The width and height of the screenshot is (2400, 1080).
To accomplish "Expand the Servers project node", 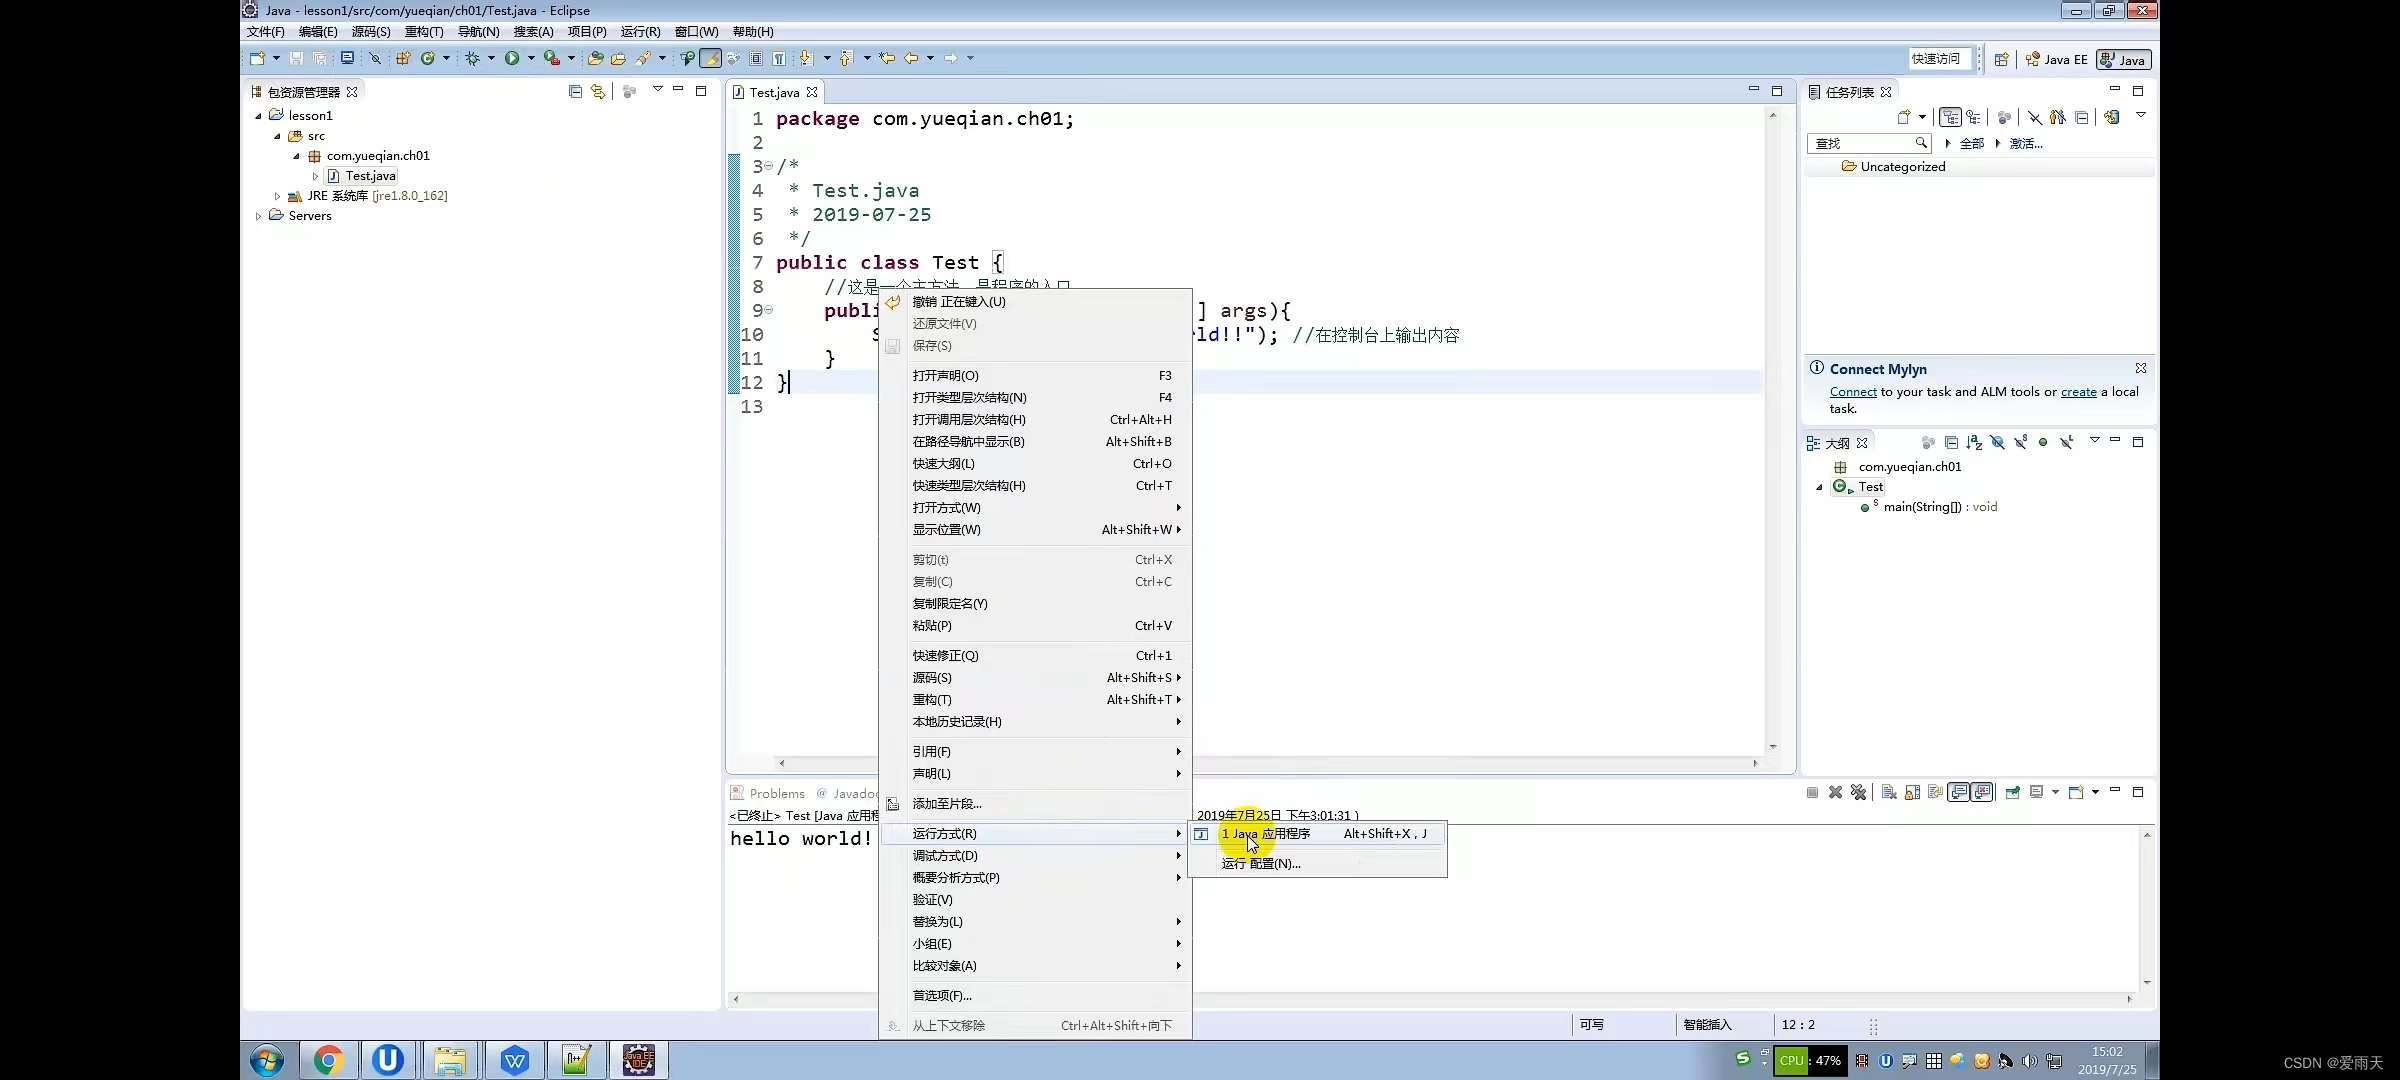I will click(259, 216).
